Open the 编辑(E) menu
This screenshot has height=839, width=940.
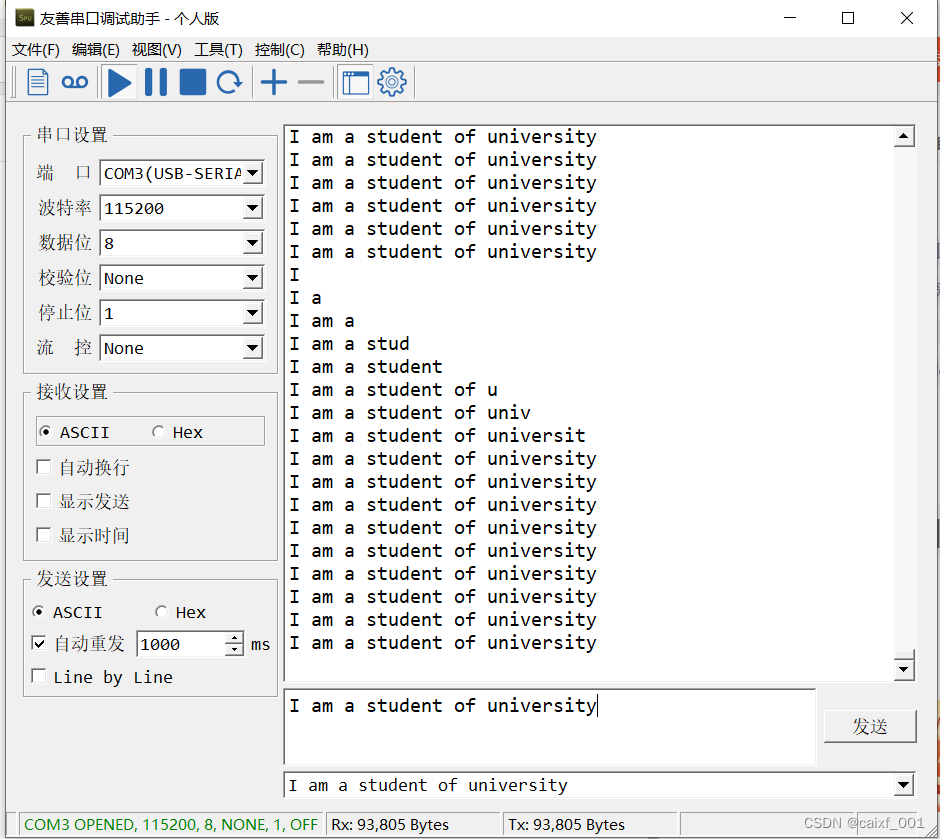coord(95,50)
